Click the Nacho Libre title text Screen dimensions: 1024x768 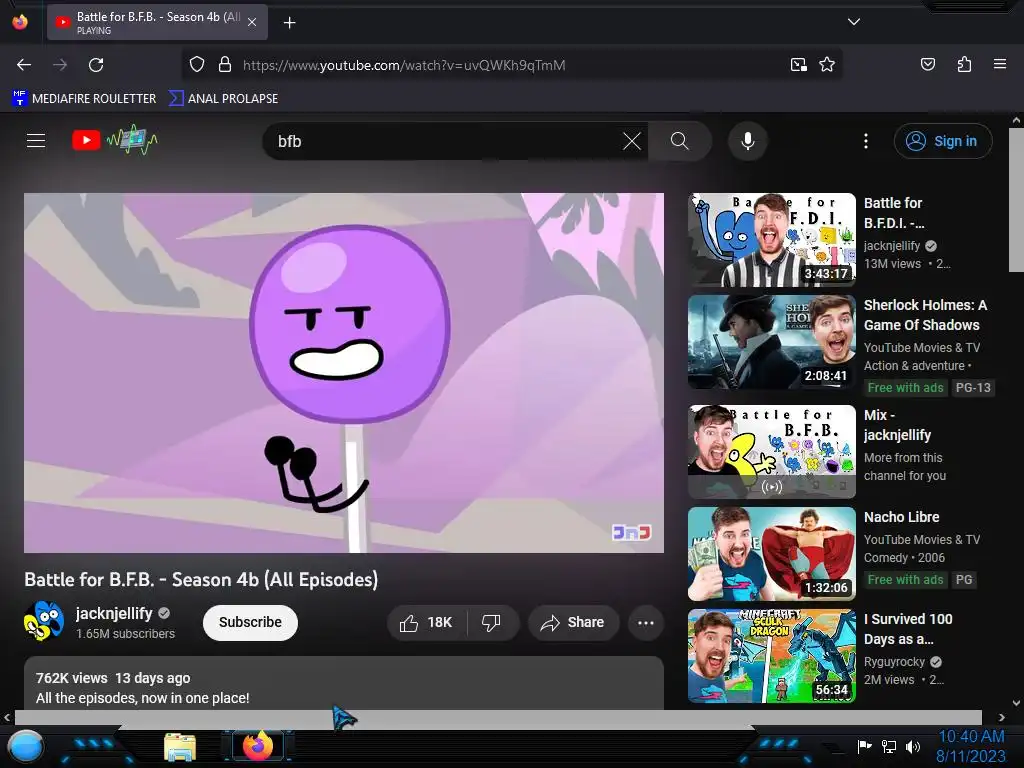901,517
